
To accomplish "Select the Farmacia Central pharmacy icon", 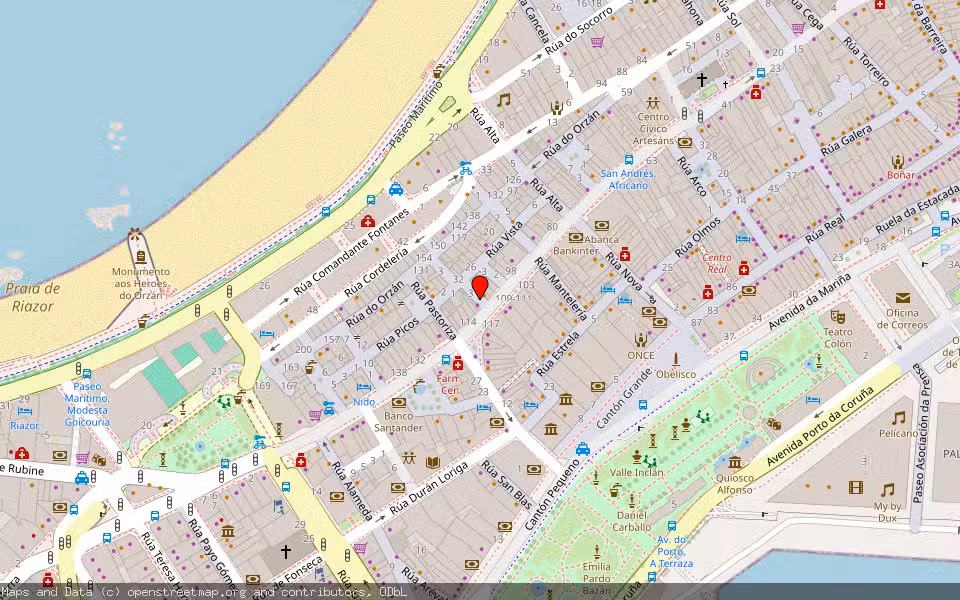I will coord(457,364).
